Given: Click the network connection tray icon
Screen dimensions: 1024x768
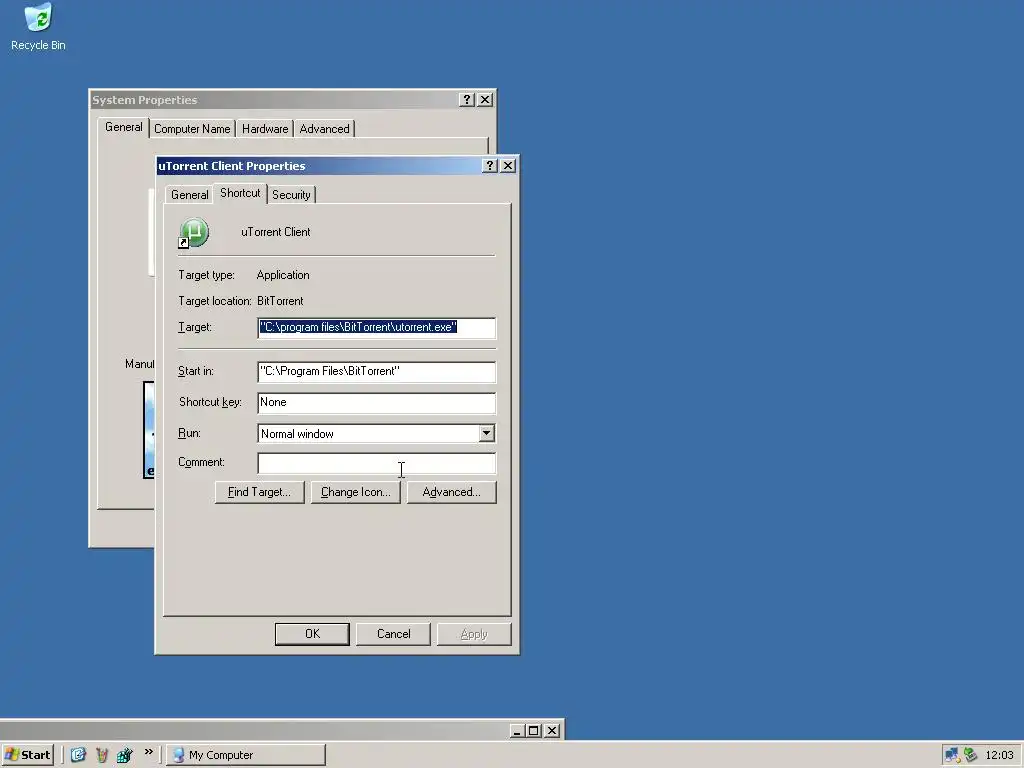Looking at the screenshot, I should pyautogui.click(x=952, y=755).
